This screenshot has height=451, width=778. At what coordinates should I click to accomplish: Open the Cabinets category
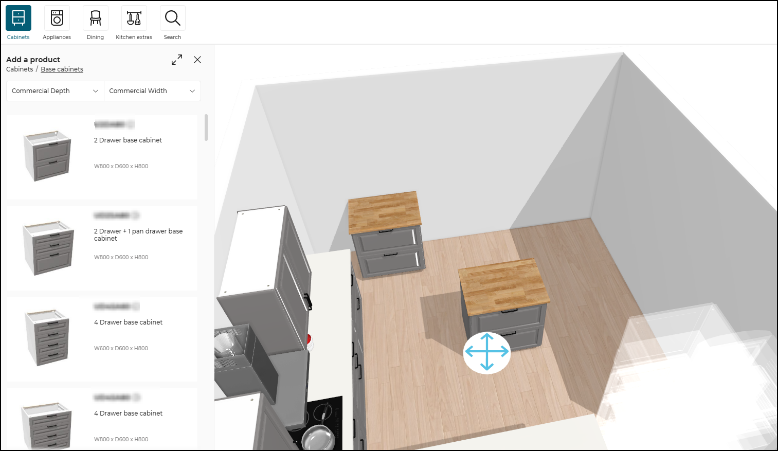[x=18, y=18]
